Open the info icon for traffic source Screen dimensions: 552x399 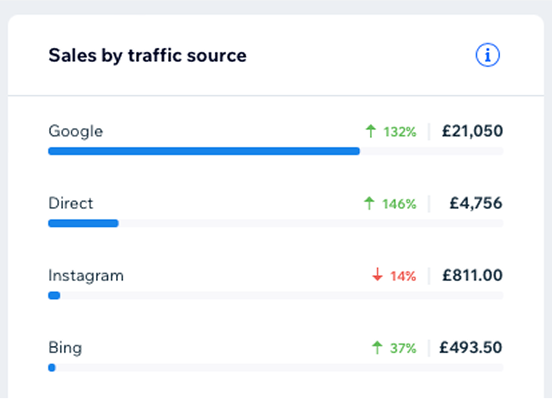[x=488, y=55]
